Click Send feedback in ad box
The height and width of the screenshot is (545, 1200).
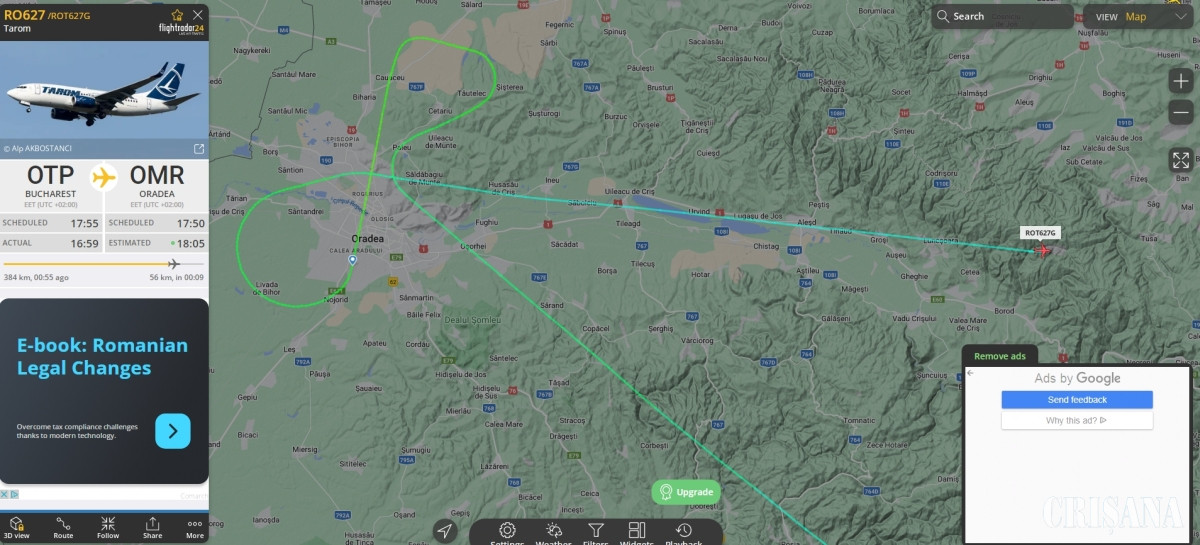coord(1077,400)
